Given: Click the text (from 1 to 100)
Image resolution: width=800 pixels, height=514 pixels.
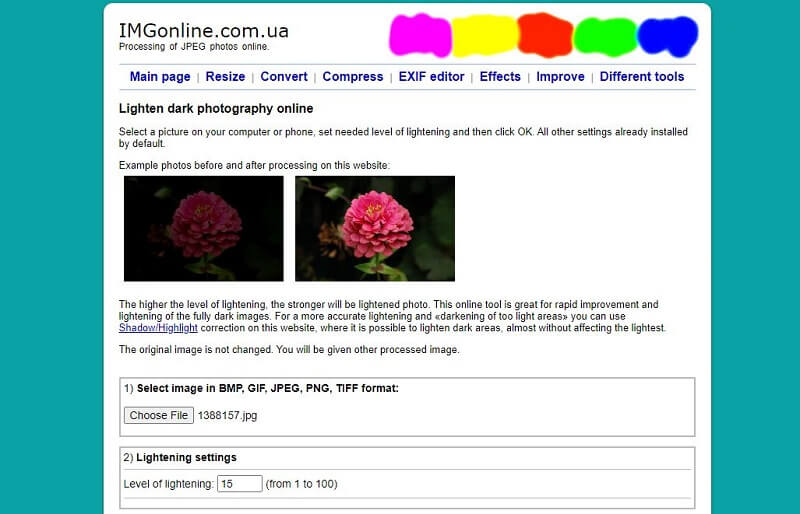Looking at the screenshot, I should pyautogui.click(x=302, y=484).
